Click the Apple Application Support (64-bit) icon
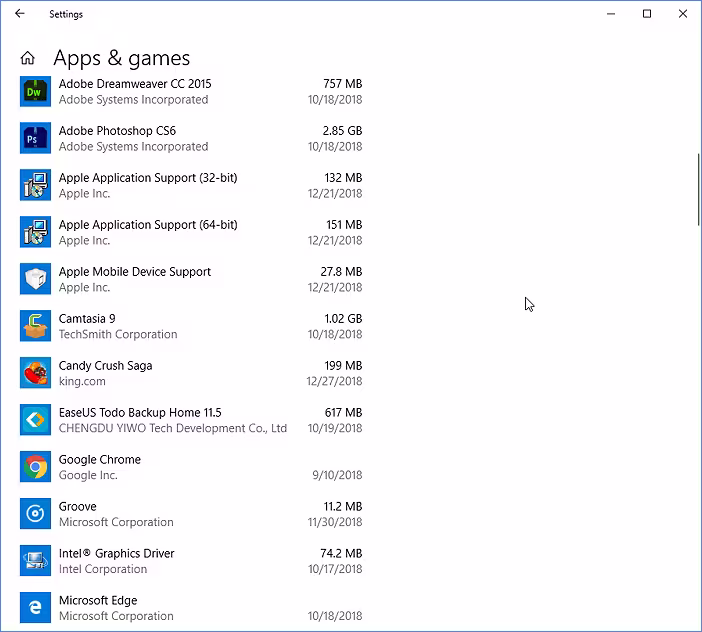 (35, 232)
